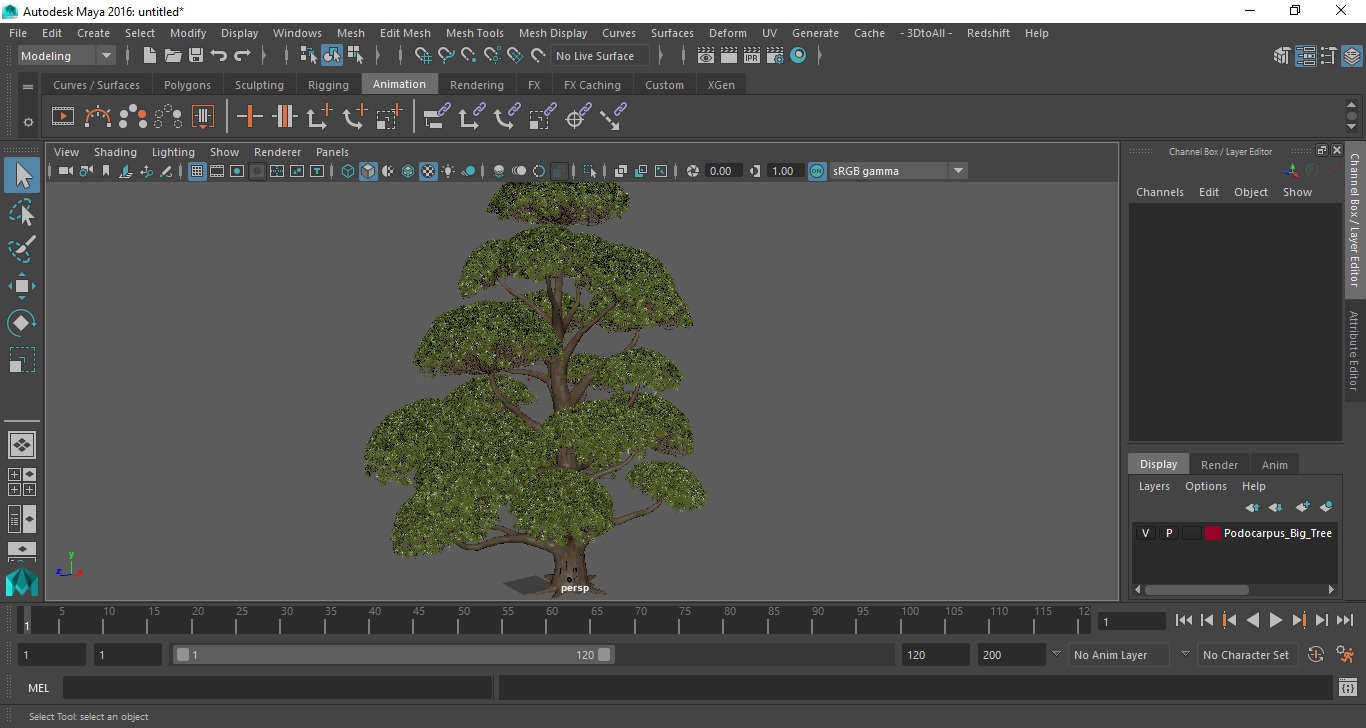Image resolution: width=1366 pixels, height=728 pixels.
Task: Select the four view layout icon
Action: (x=22, y=482)
